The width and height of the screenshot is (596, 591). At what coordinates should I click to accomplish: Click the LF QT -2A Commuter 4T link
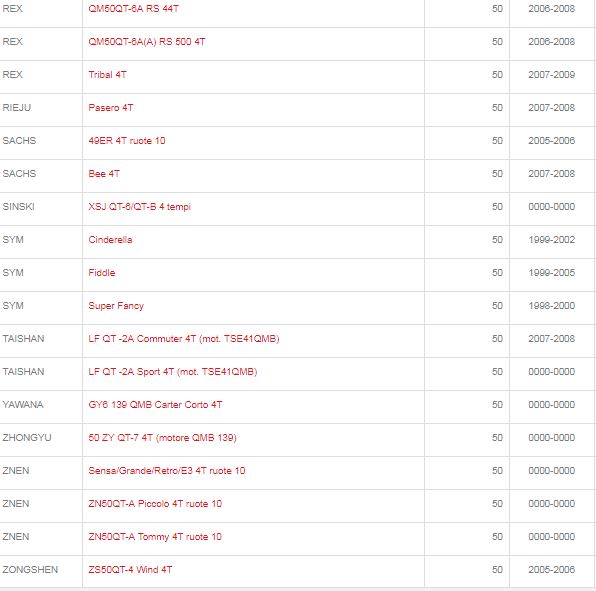coord(184,339)
